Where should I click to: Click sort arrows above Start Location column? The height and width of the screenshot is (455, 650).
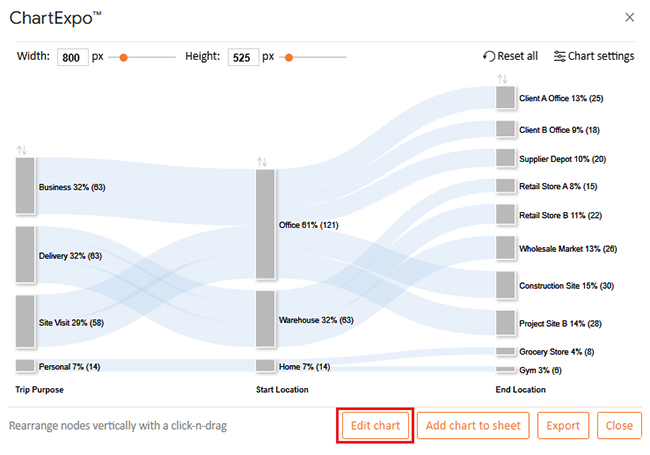click(262, 162)
